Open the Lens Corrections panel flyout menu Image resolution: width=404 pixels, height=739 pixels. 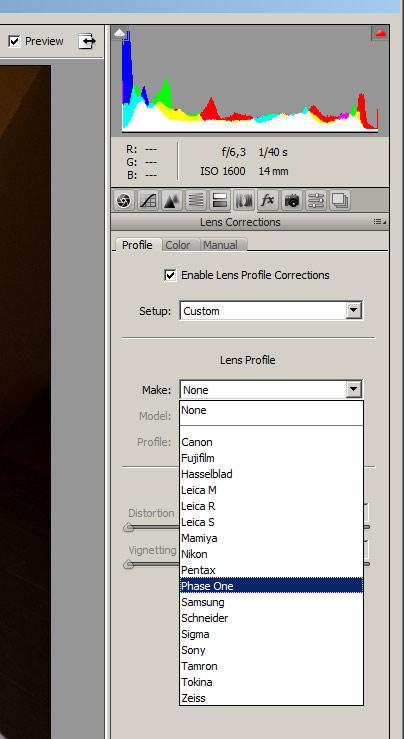point(379,222)
